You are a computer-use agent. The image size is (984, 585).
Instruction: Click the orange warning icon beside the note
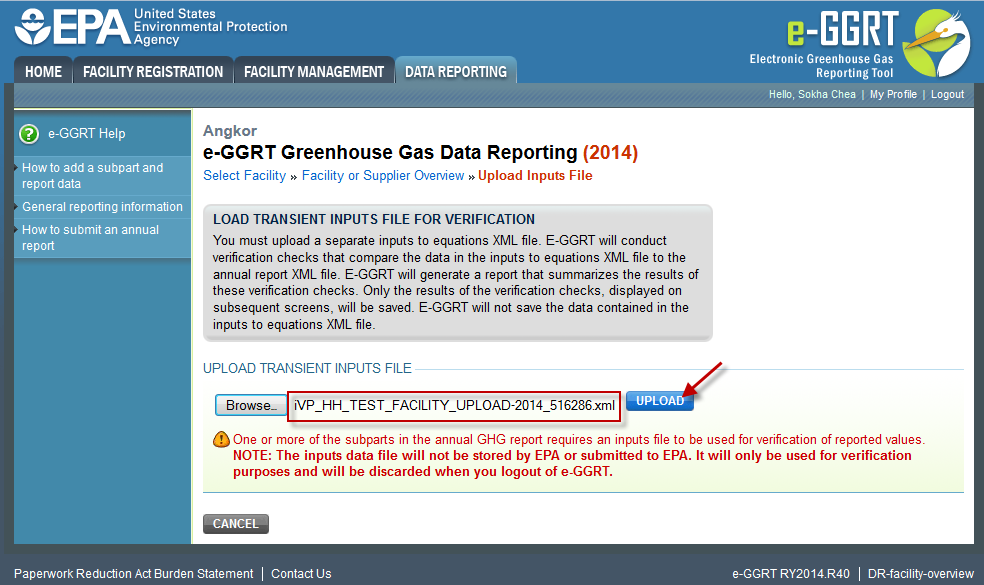click(222, 439)
